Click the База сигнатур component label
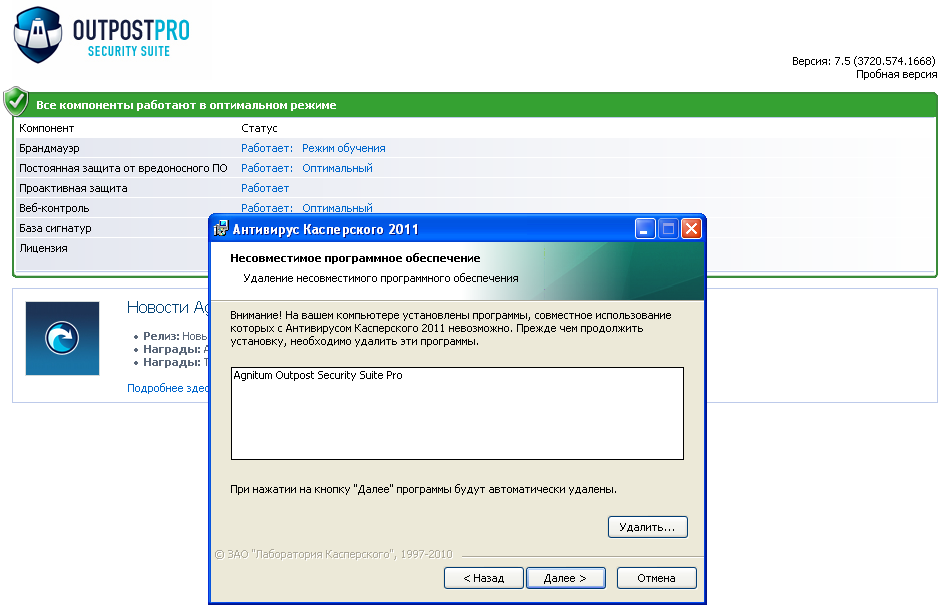Viewport: 941px width, 614px height. point(55,228)
